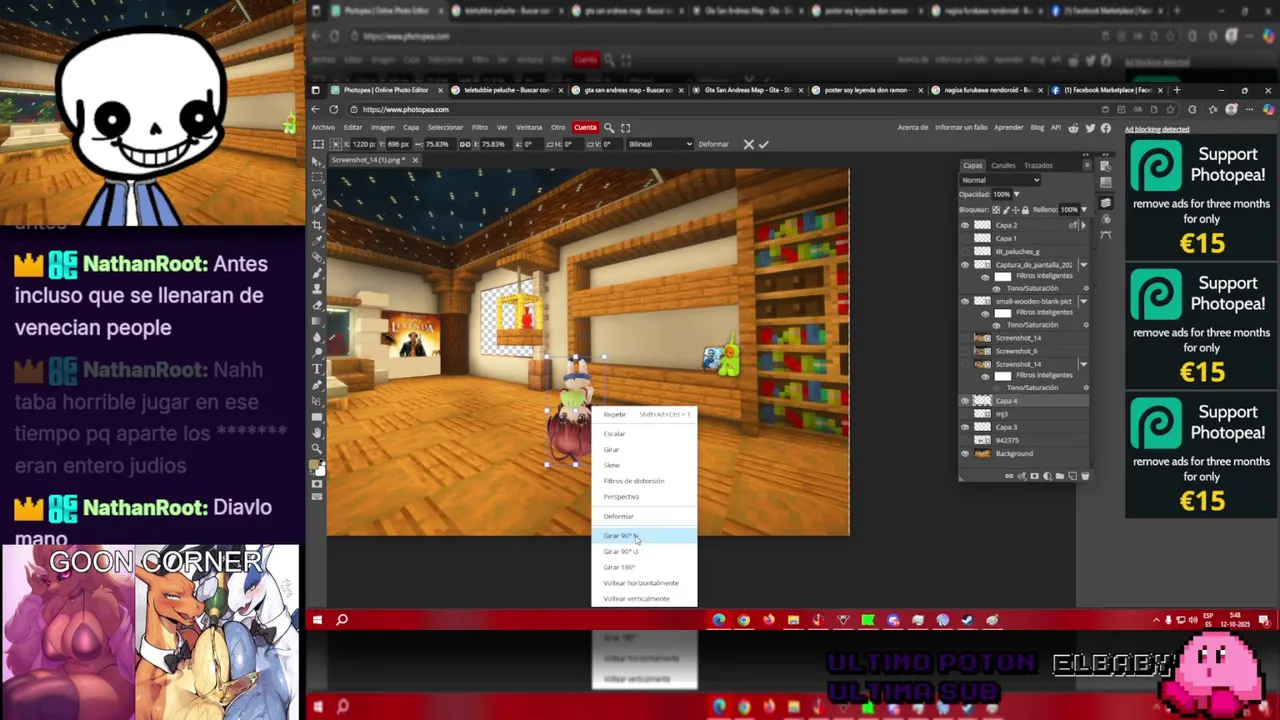The height and width of the screenshot is (720, 1280).
Task: Switch to the Trazados tab
Action: pos(1038,165)
